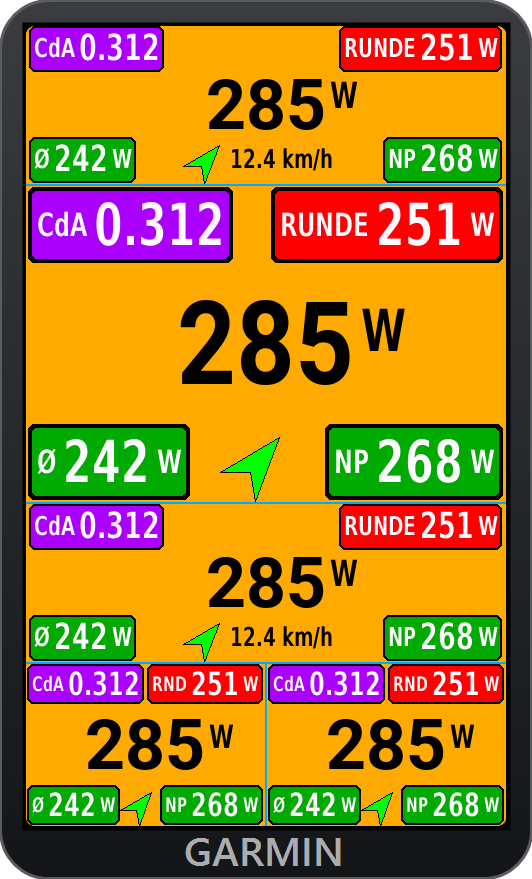532x879 pixels.
Task: Select the Ø 242 W average badge in the topmost panel
Action: 82,160
